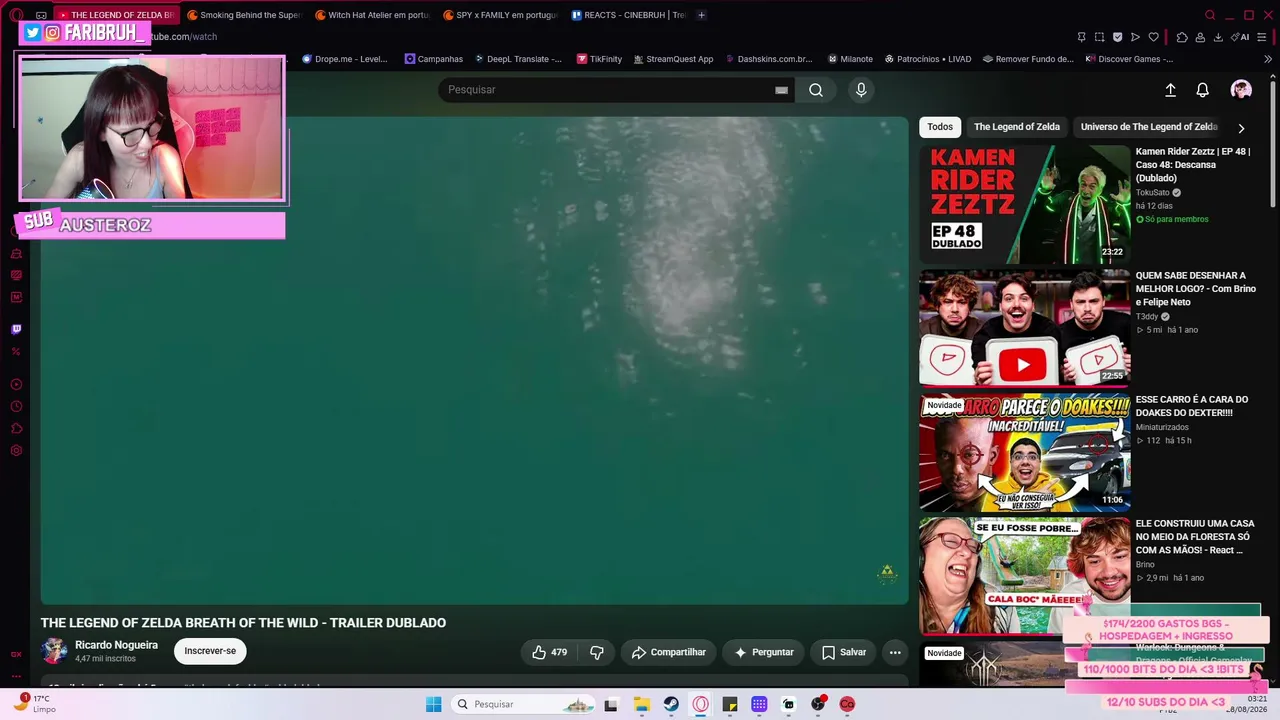Open YouTube notifications bell
Screen dimensions: 1280x720
point(1203,90)
